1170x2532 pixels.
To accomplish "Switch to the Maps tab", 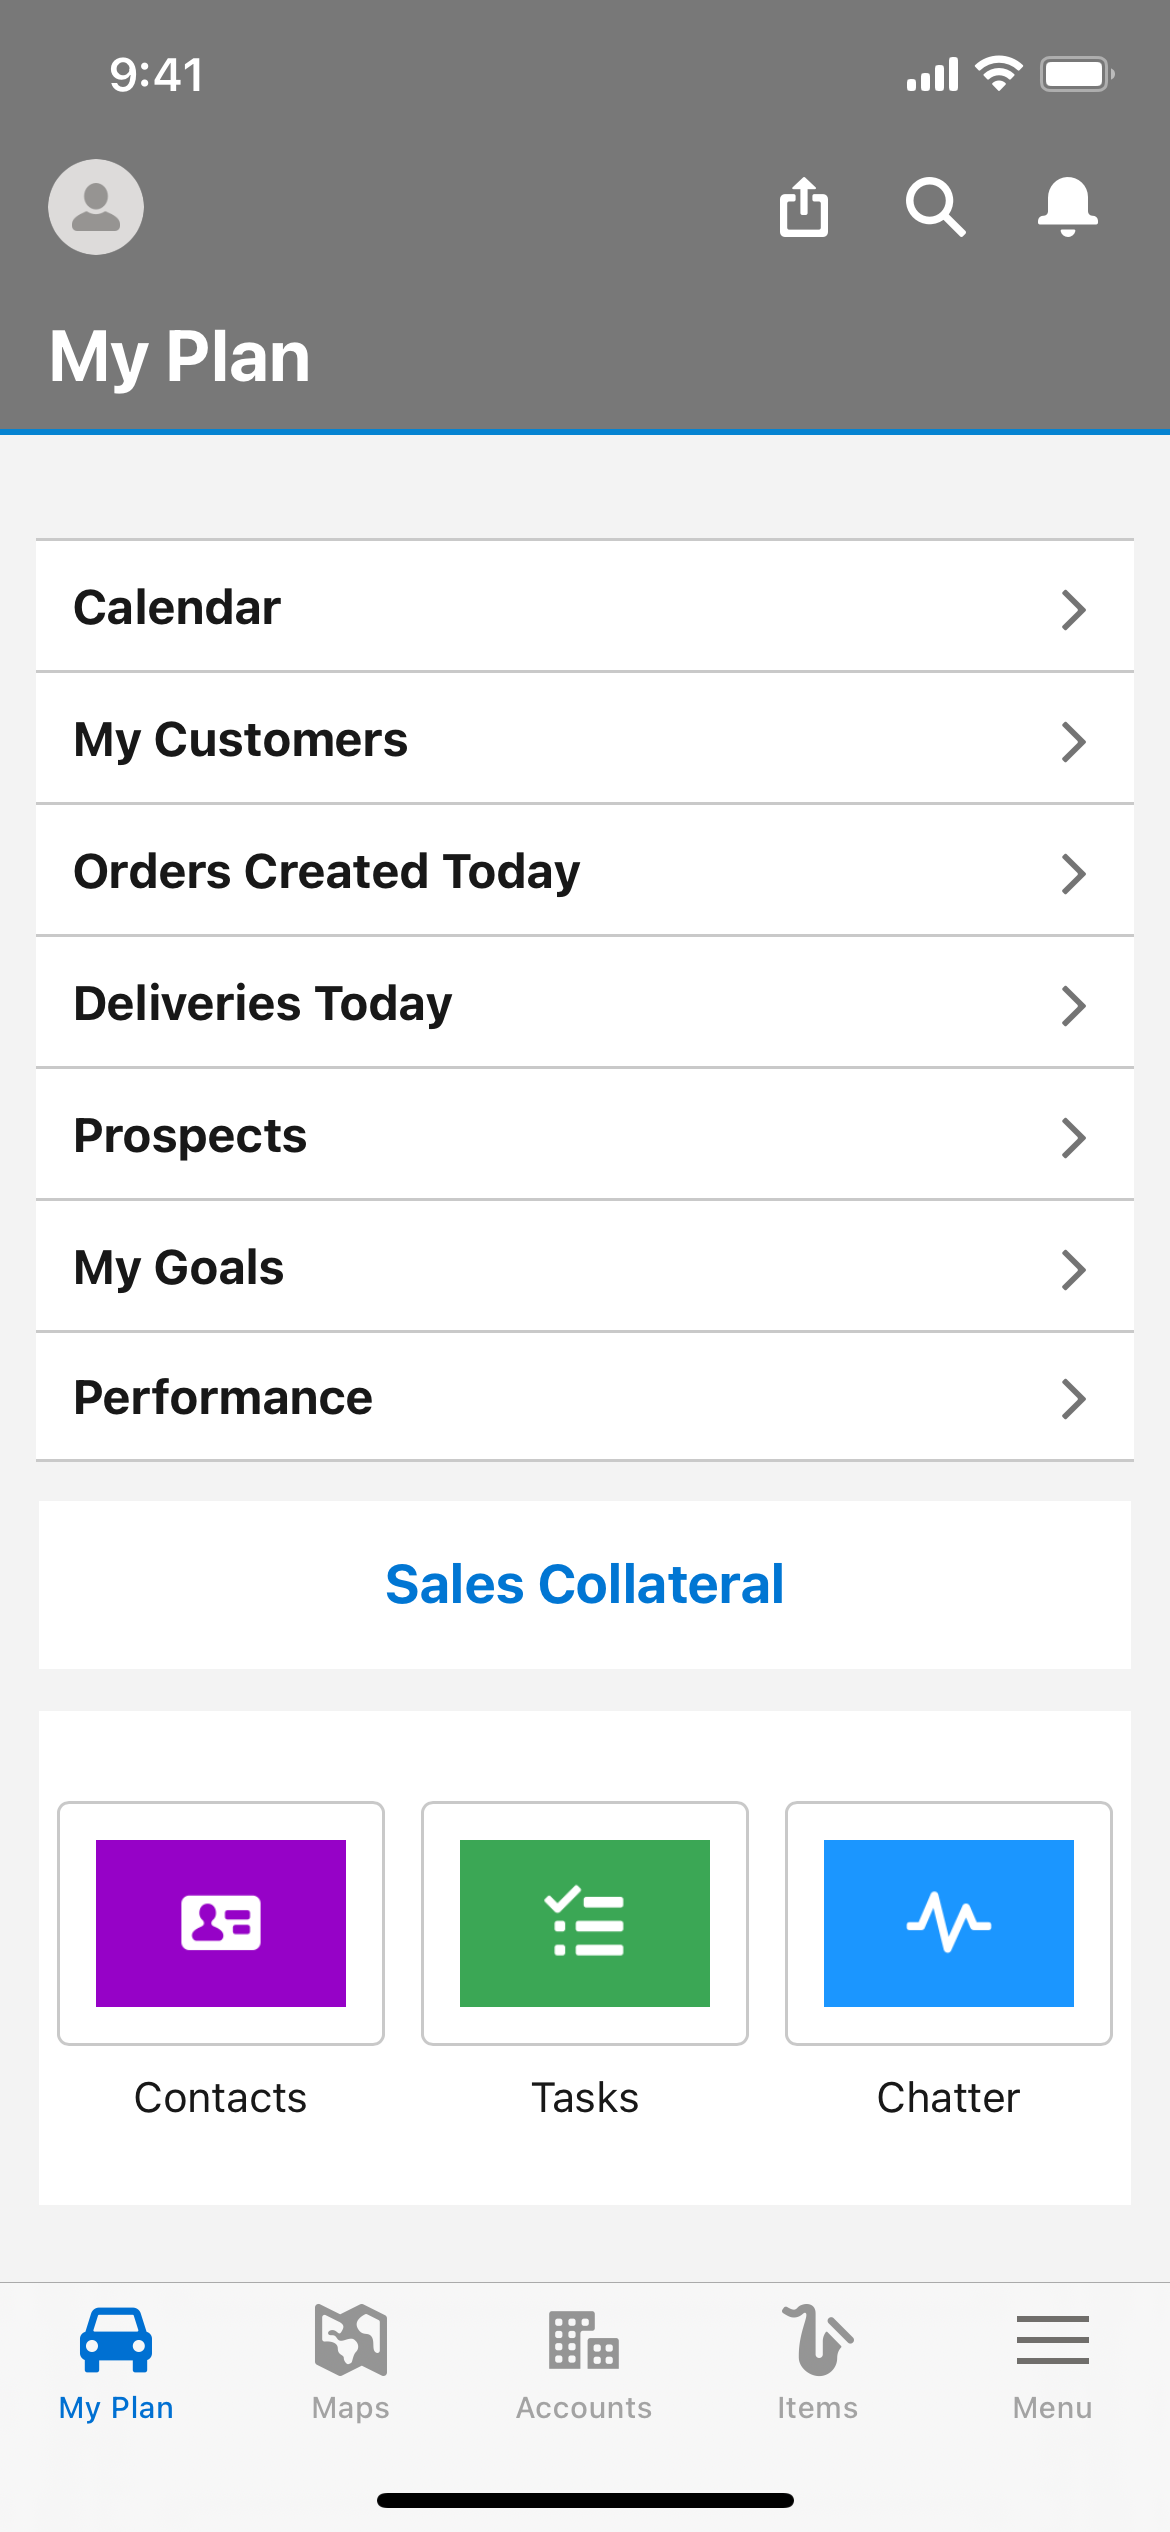I will 350,2362.
